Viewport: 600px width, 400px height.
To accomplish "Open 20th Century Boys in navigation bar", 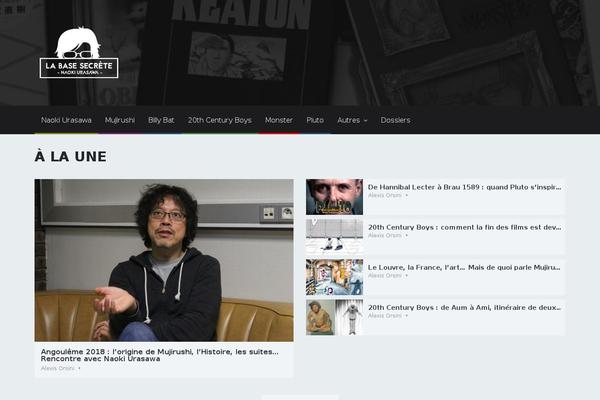I will [220, 120].
